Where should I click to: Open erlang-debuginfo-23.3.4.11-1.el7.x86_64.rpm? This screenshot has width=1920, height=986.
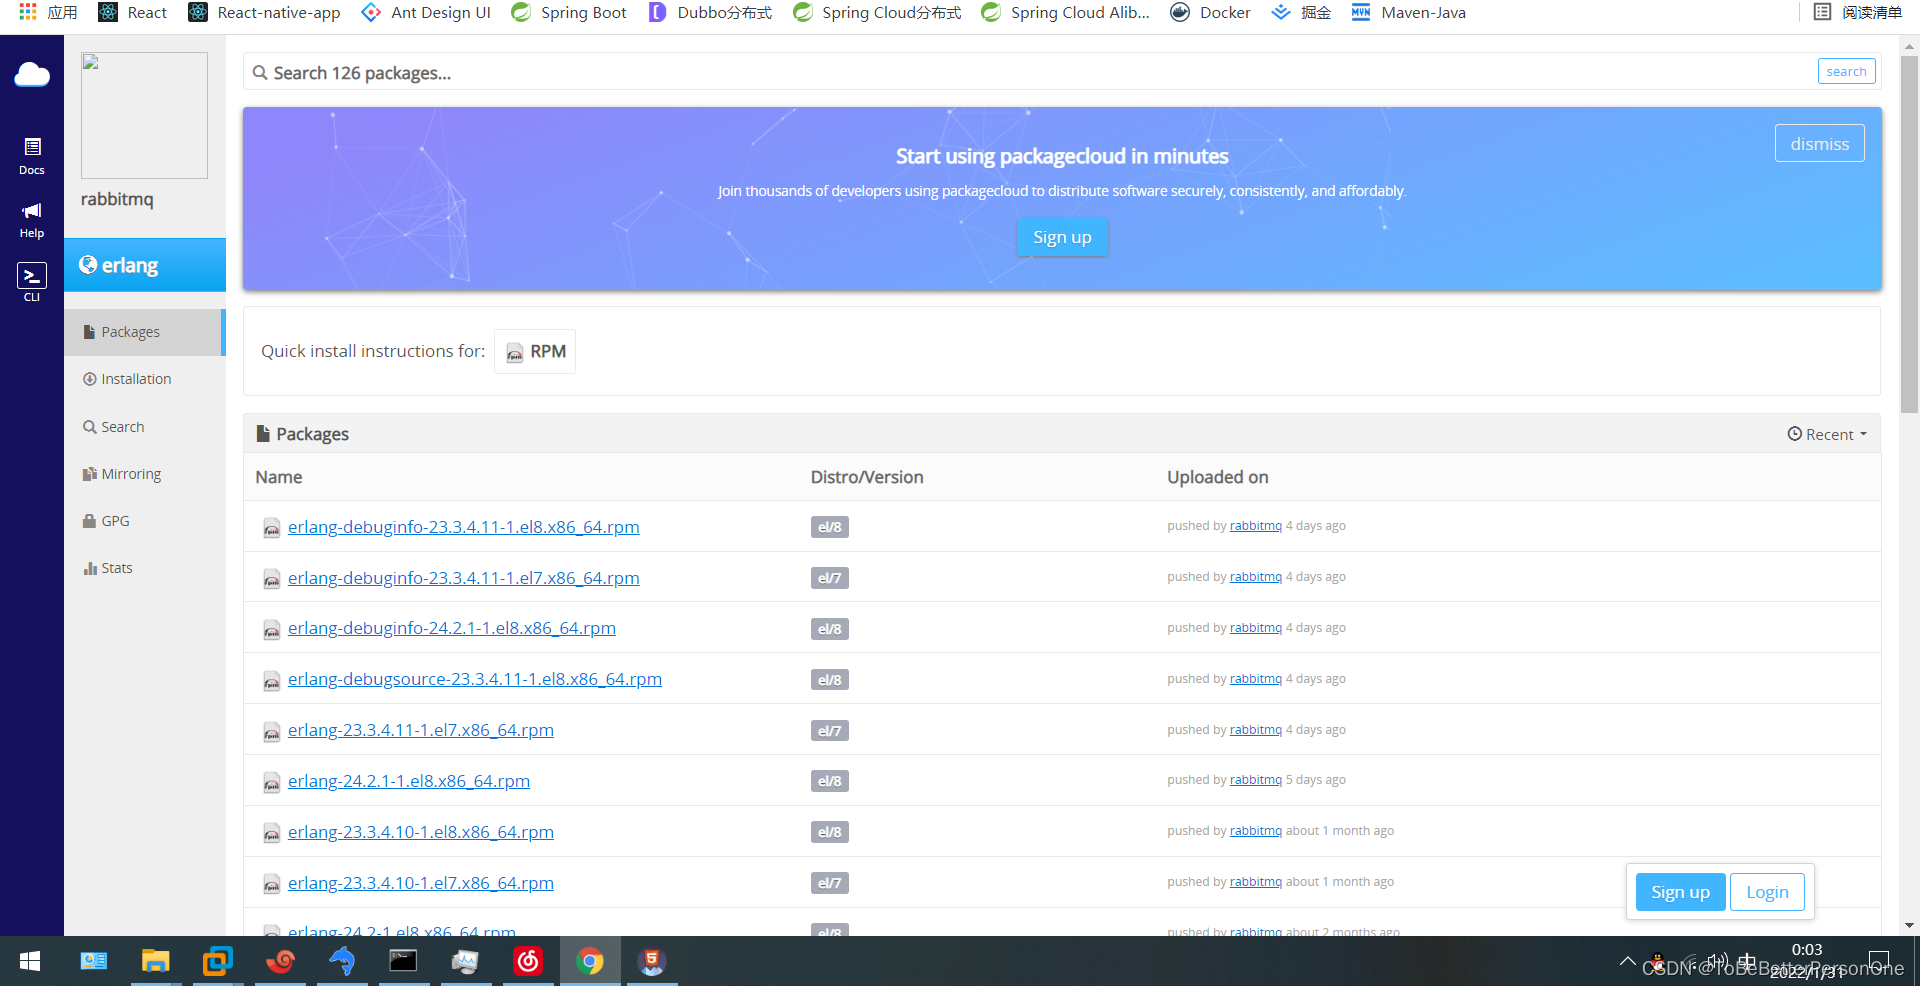point(463,578)
